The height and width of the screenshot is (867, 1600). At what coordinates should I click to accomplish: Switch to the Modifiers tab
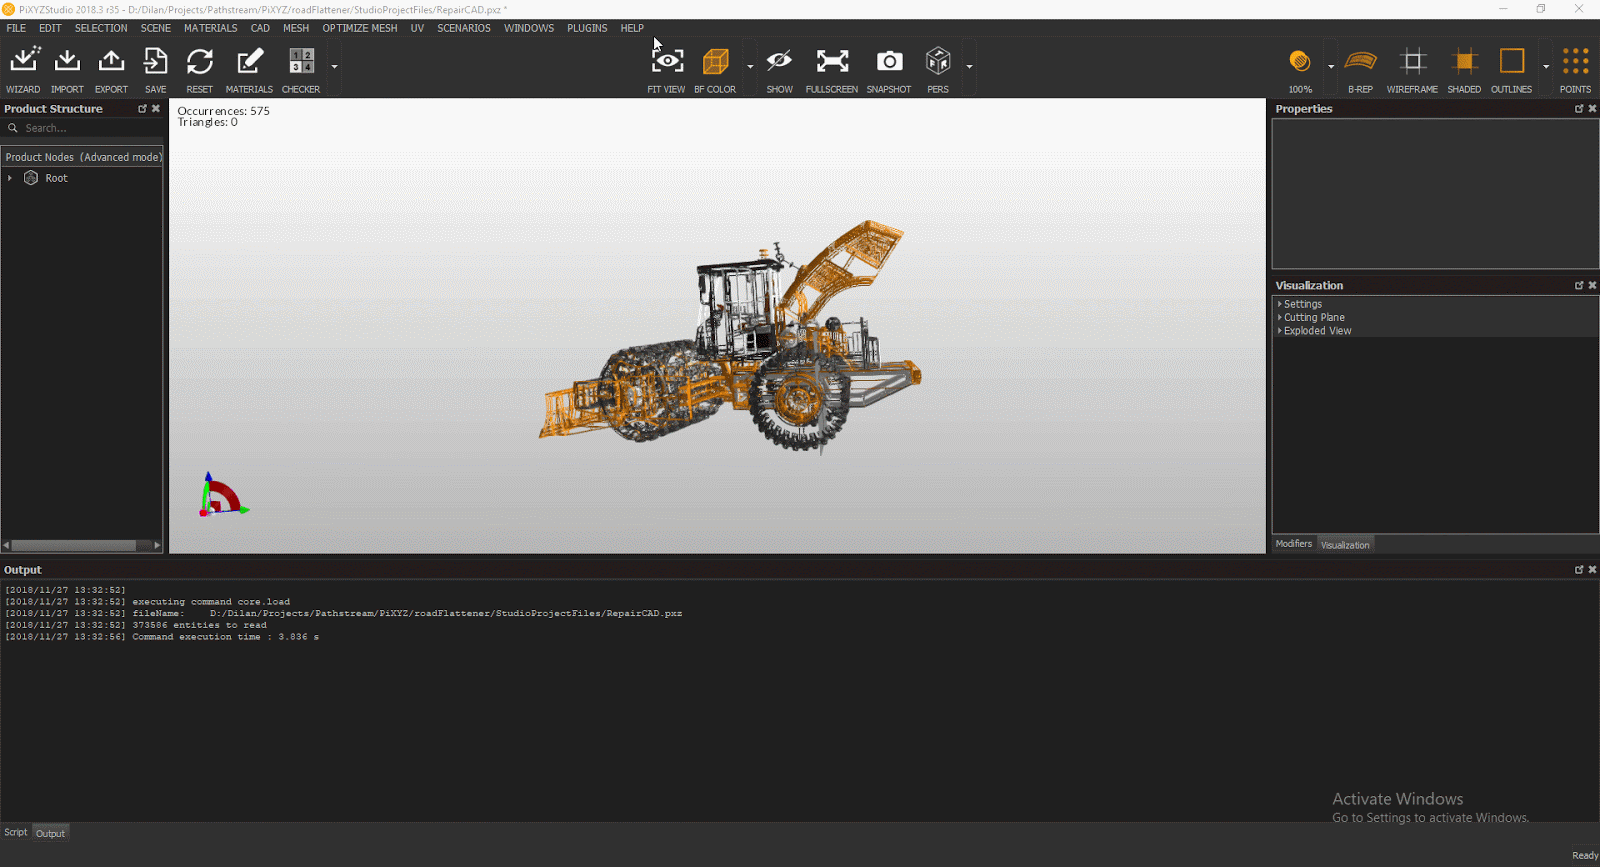tap(1293, 544)
